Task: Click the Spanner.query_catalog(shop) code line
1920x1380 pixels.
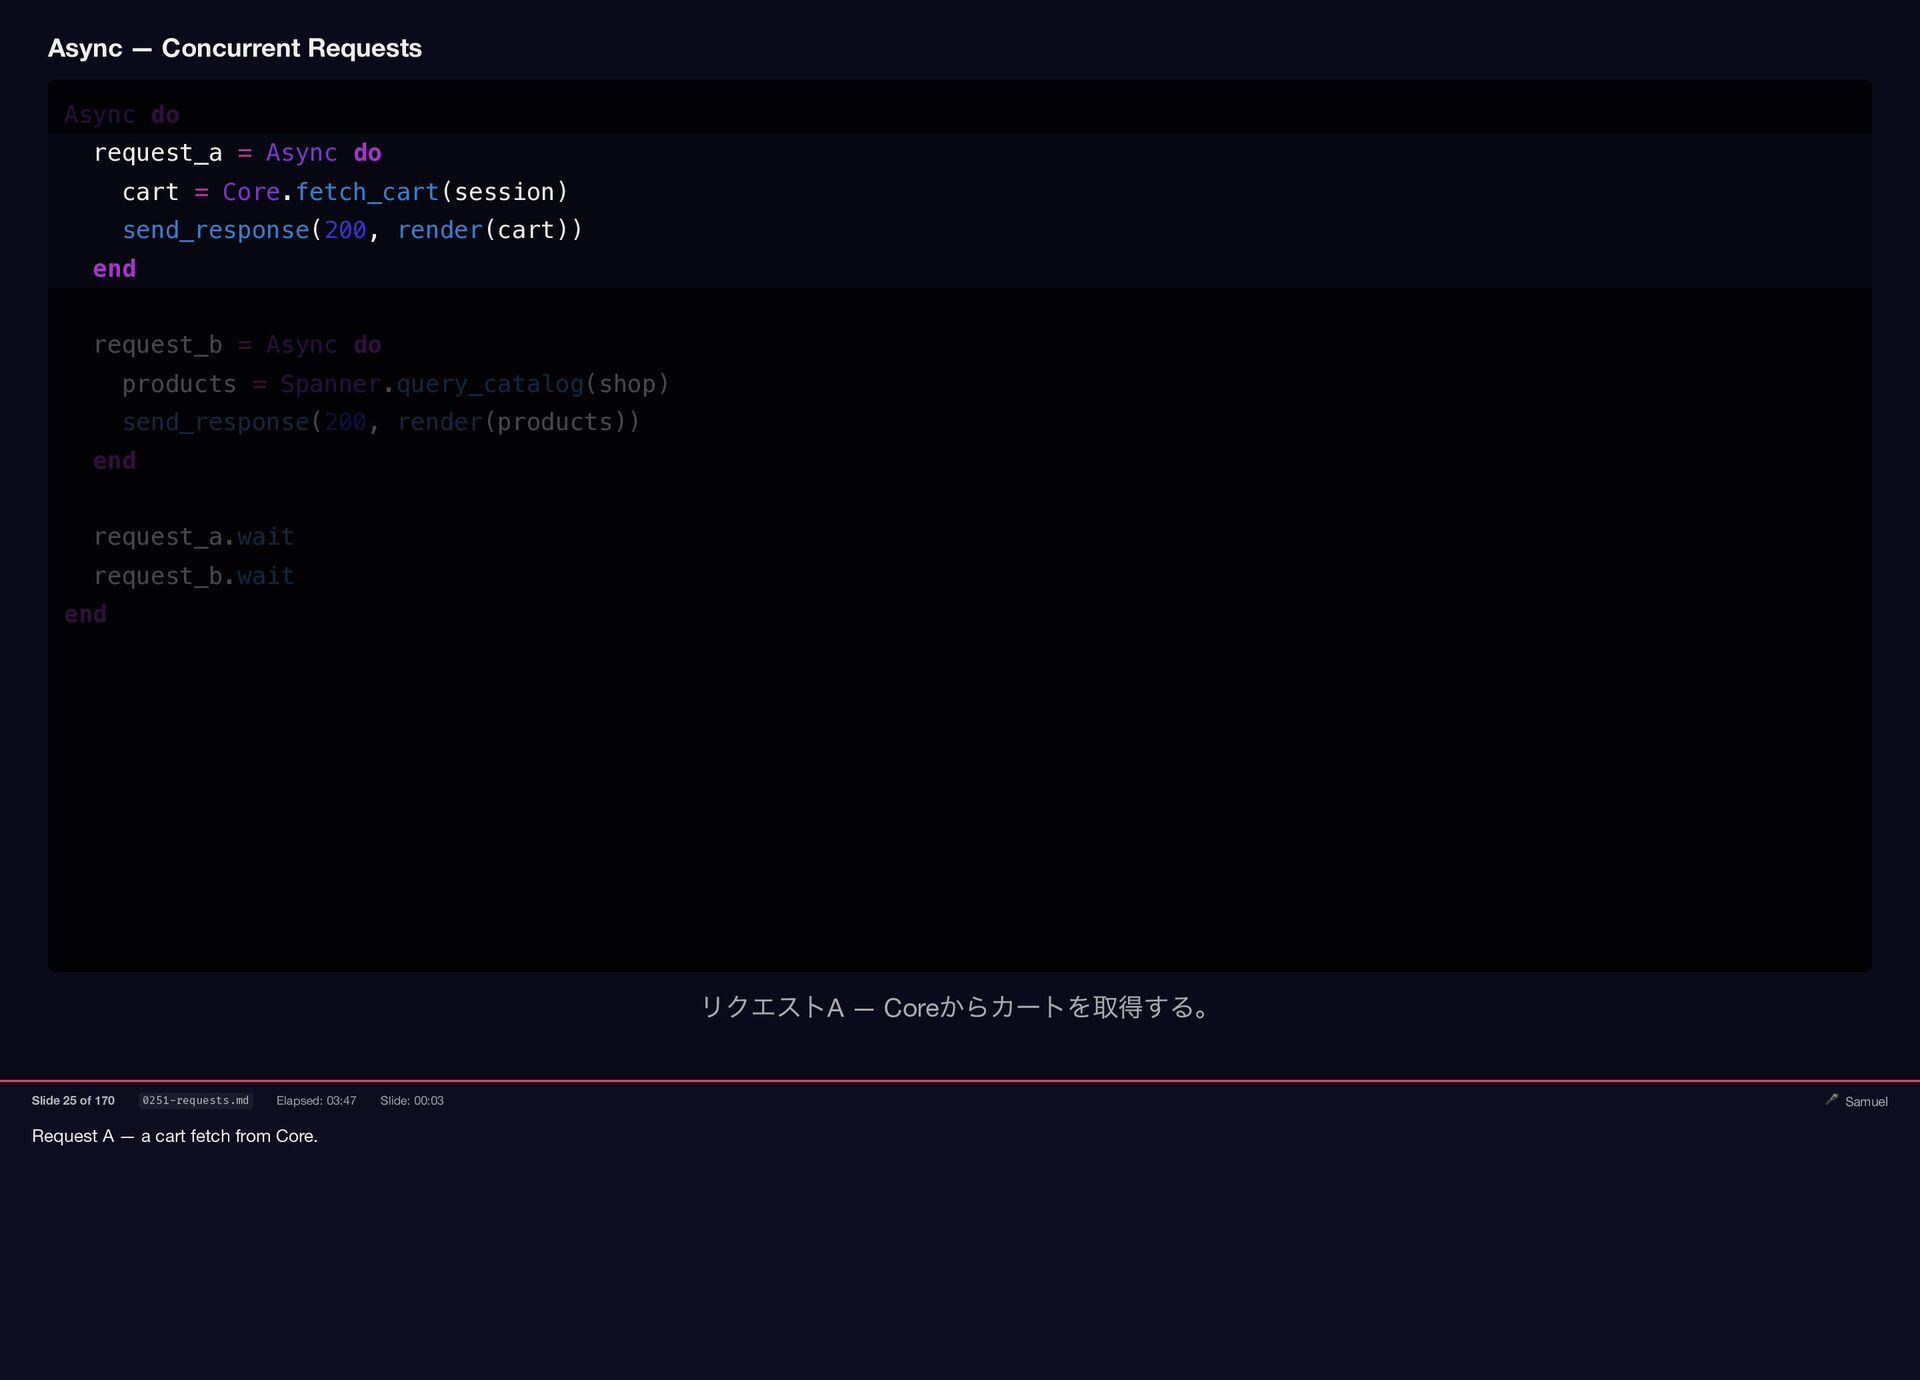Action: pyautogui.click(x=395, y=384)
